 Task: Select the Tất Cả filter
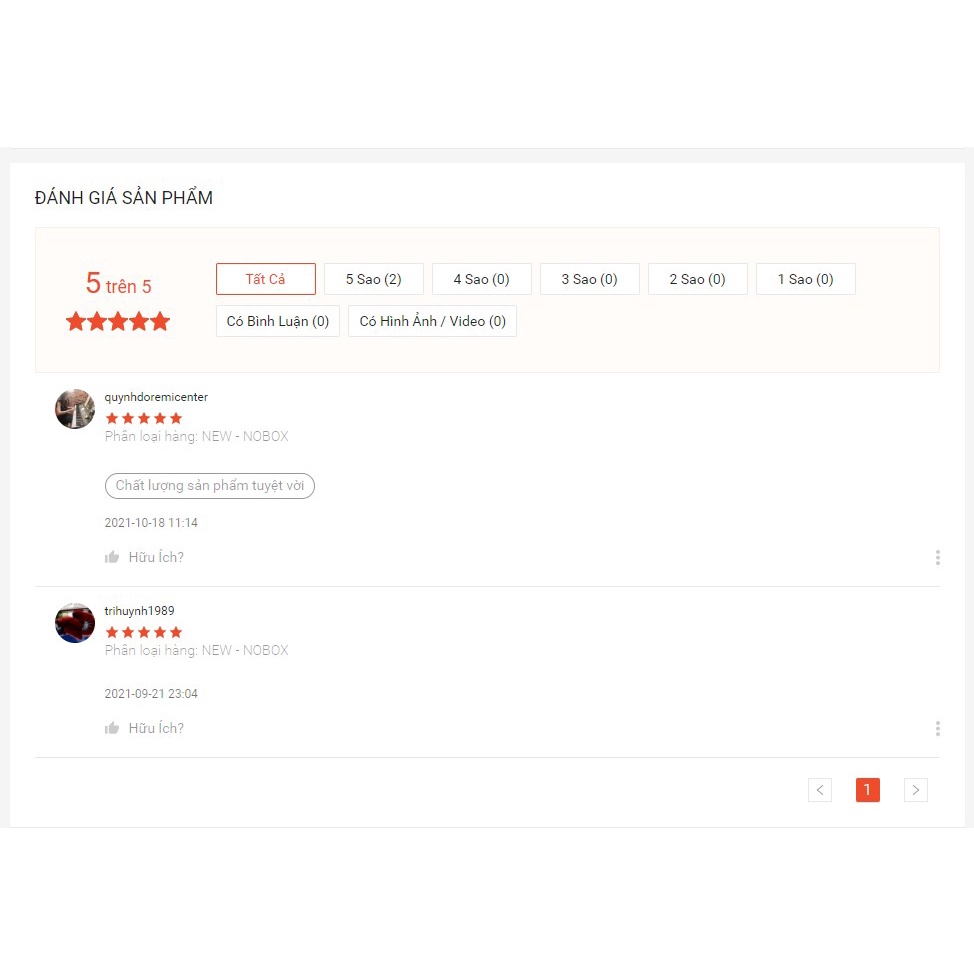point(266,279)
